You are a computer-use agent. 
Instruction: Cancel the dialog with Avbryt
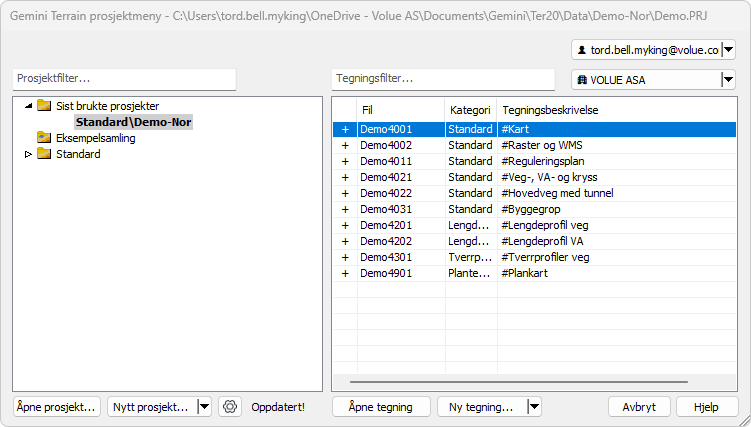coord(639,407)
